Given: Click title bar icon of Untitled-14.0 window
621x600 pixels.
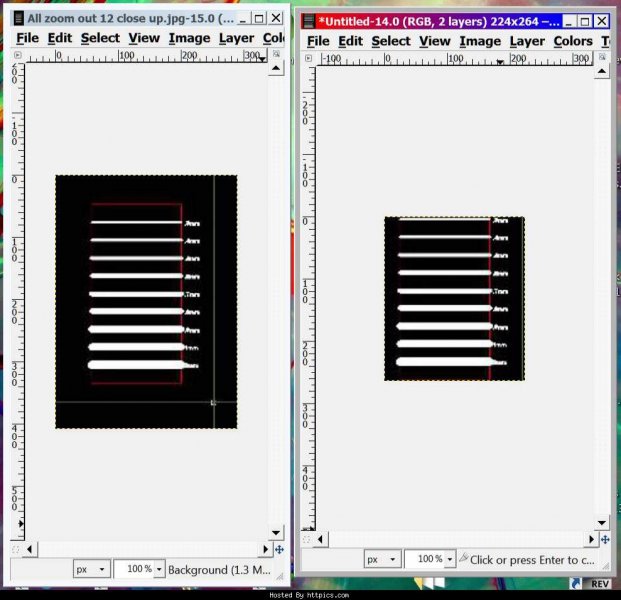Looking at the screenshot, I should [308, 21].
